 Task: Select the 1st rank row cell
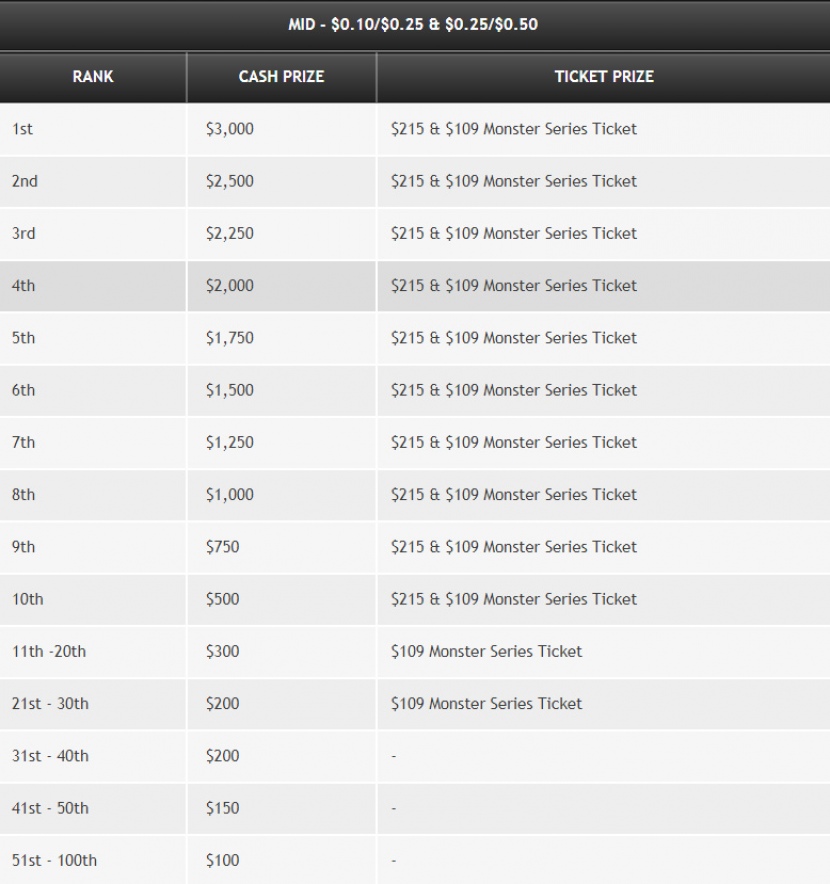(x=93, y=129)
